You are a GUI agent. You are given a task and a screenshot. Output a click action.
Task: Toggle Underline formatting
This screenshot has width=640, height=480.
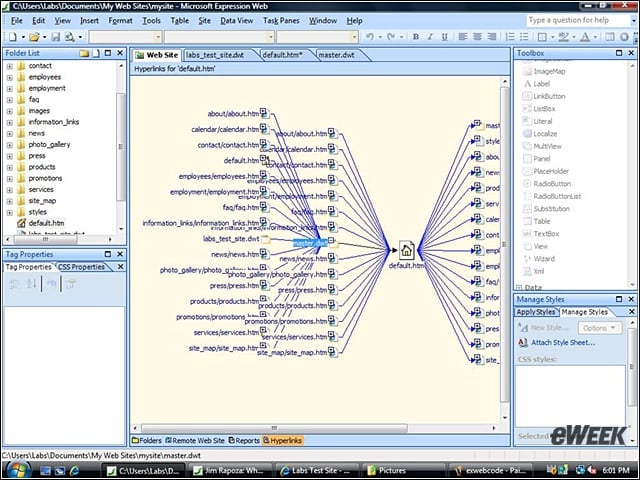pos(444,37)
